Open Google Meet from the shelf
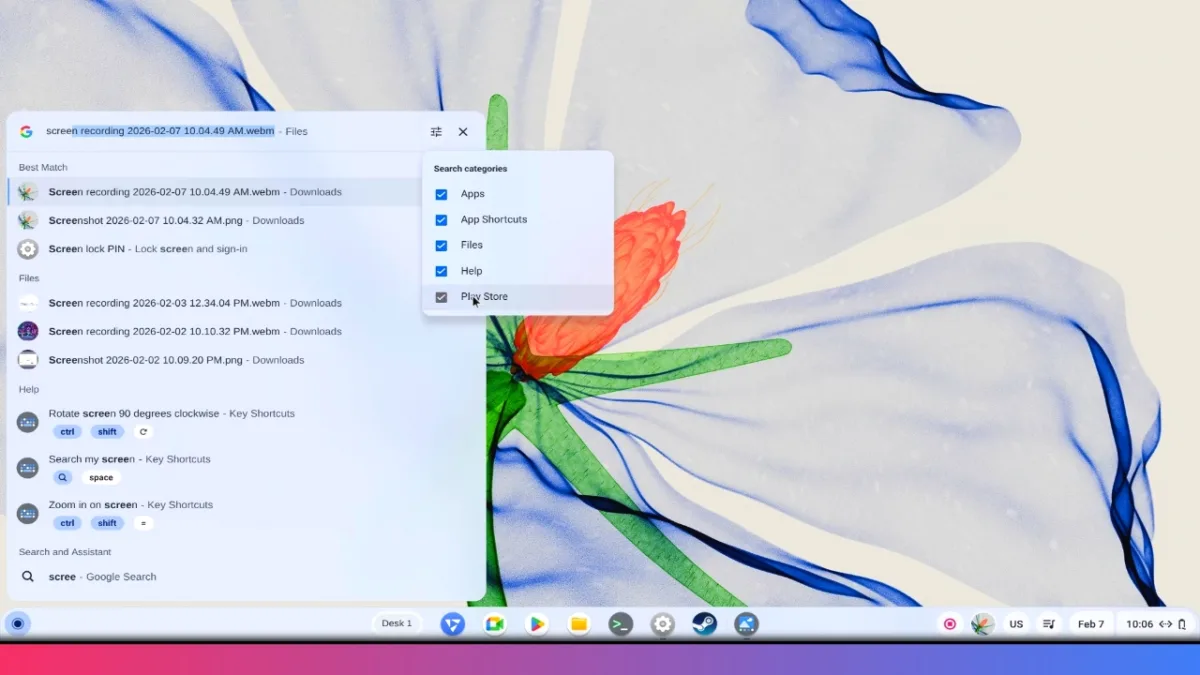This screenshot has height=675, width=1200. (494, 624)
